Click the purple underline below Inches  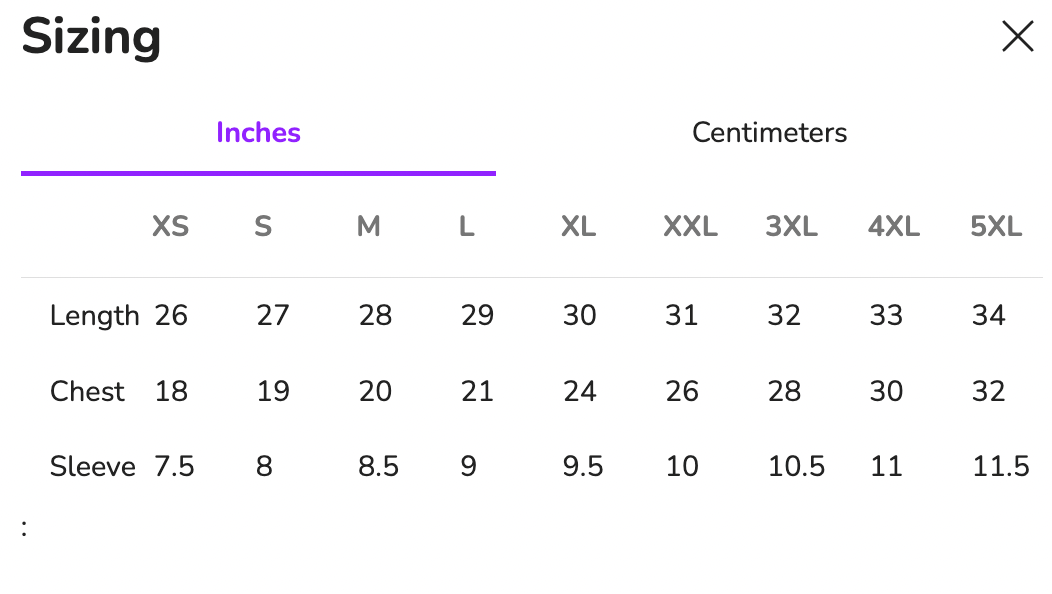257,172
